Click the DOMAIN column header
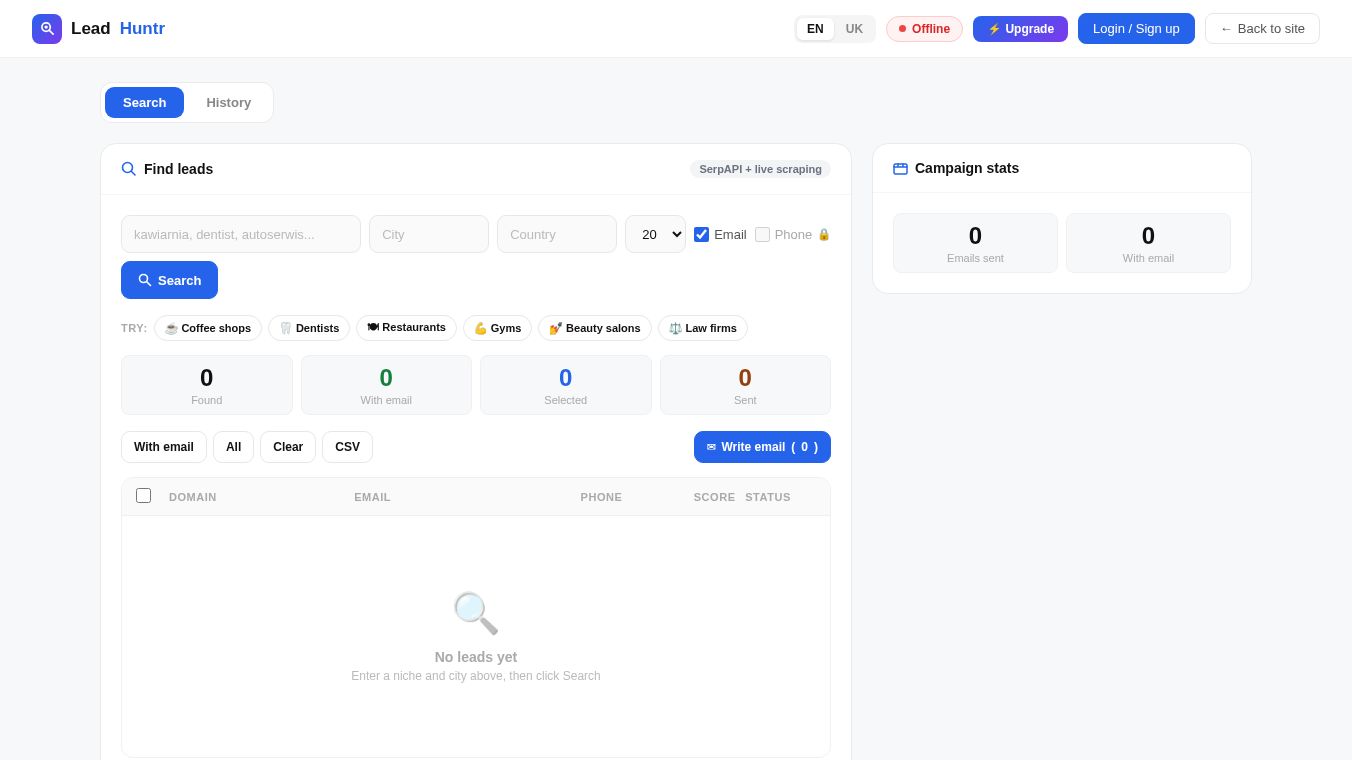The height and width of the screenshot is (760, 1352). click(193, 497)
